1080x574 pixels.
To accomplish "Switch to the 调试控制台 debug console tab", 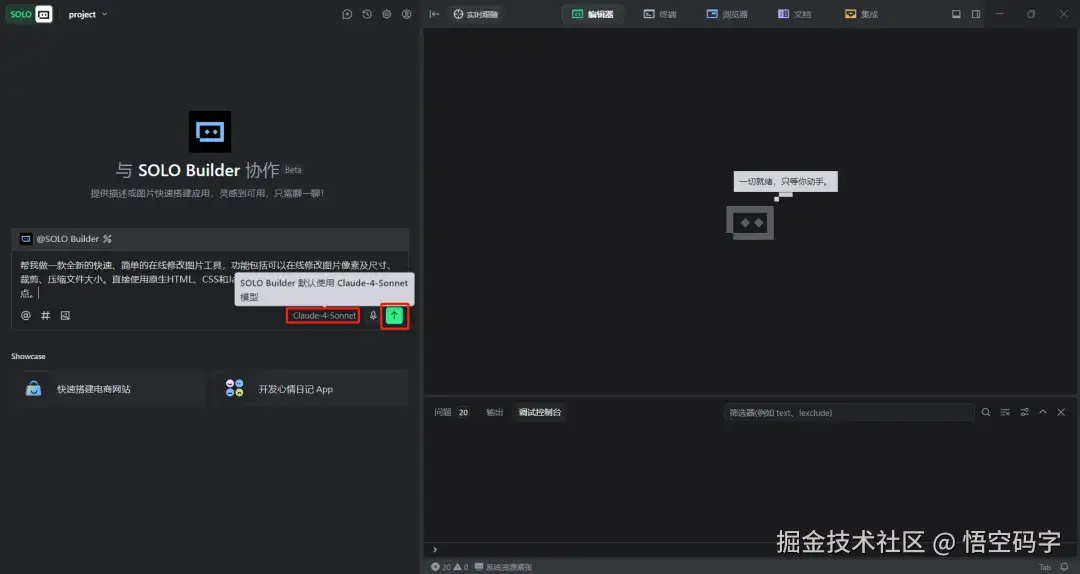I will (x=540, y=413).
